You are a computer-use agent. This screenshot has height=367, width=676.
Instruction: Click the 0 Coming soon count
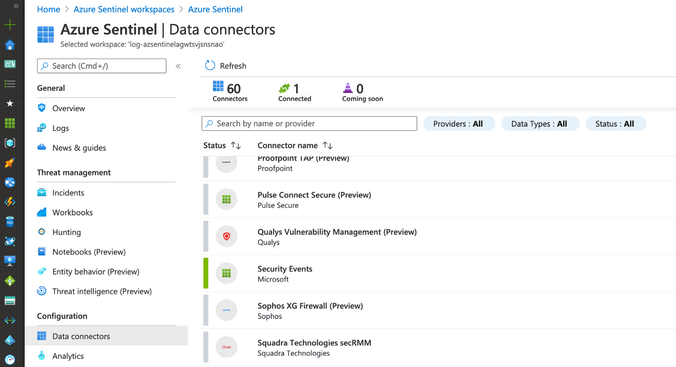(362, 92)
